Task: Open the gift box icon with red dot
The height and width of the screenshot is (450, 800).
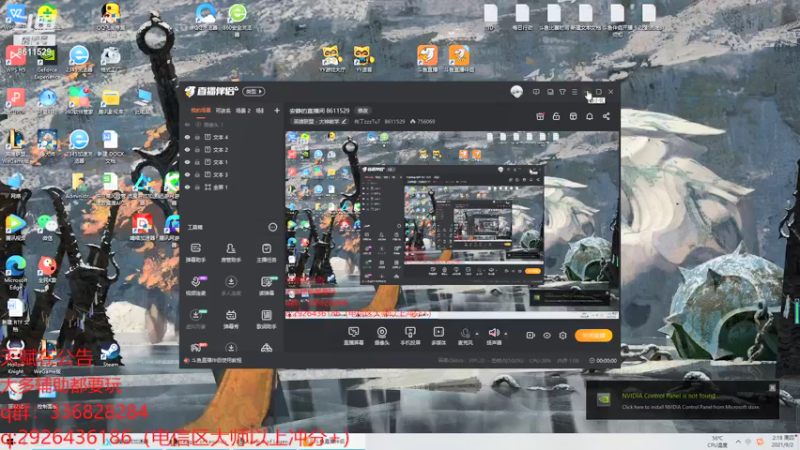Action: pyautogui.click(x=540, y=116)
